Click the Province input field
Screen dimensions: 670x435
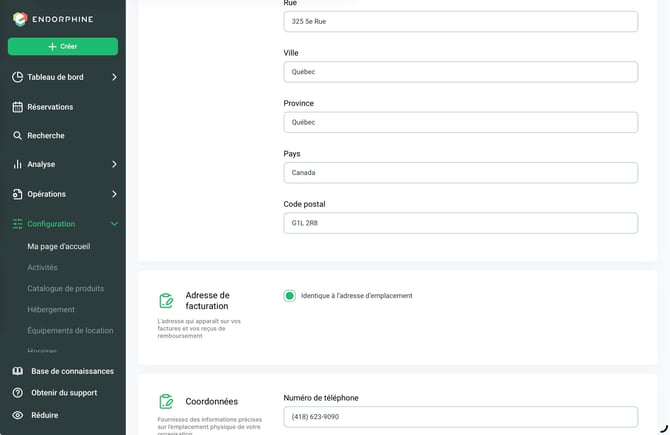(x=461, y=122)
